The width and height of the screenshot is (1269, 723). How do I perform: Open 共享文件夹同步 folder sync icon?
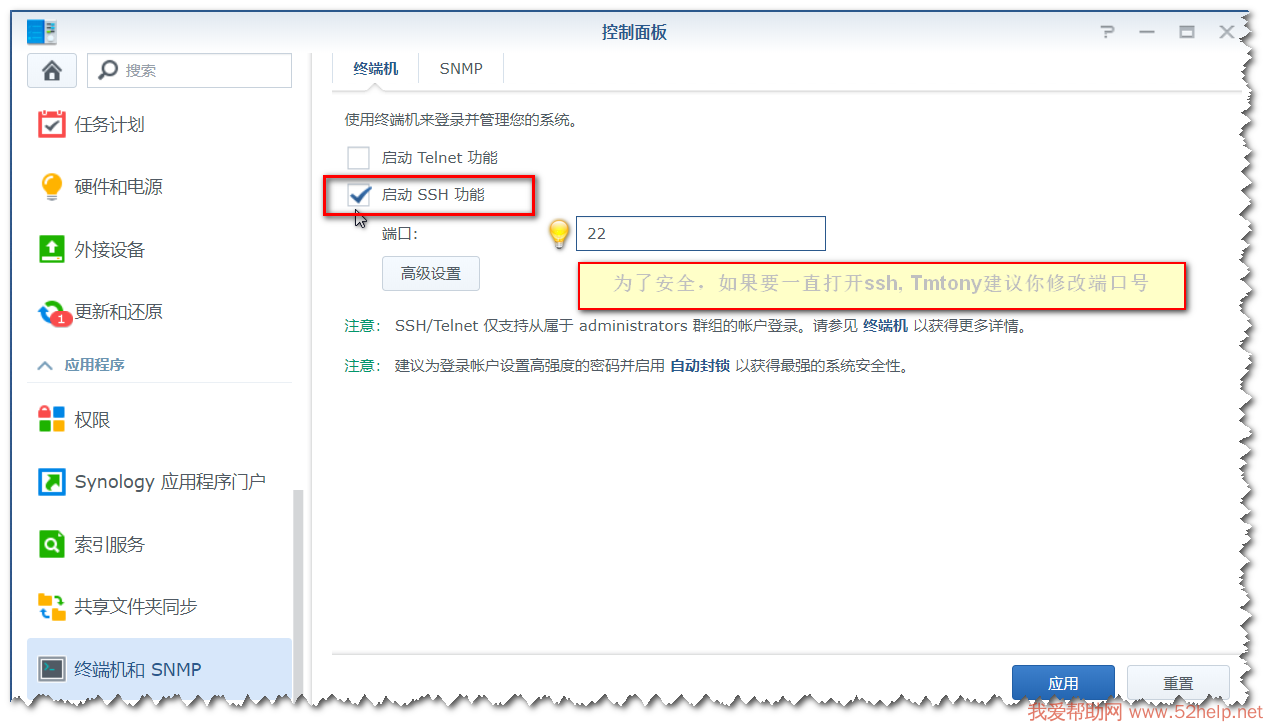(51, 607)
